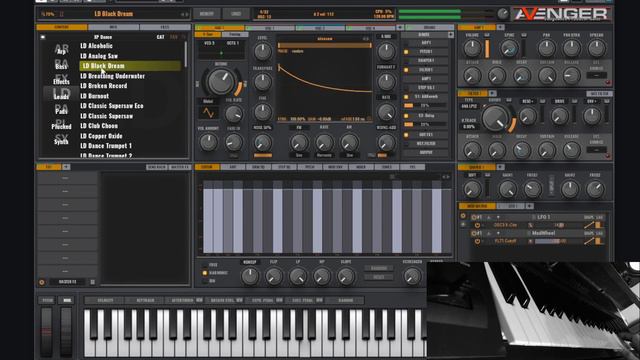Select the Pads preset category icon
Screen dimensions: 640x360
pos(61,109)
